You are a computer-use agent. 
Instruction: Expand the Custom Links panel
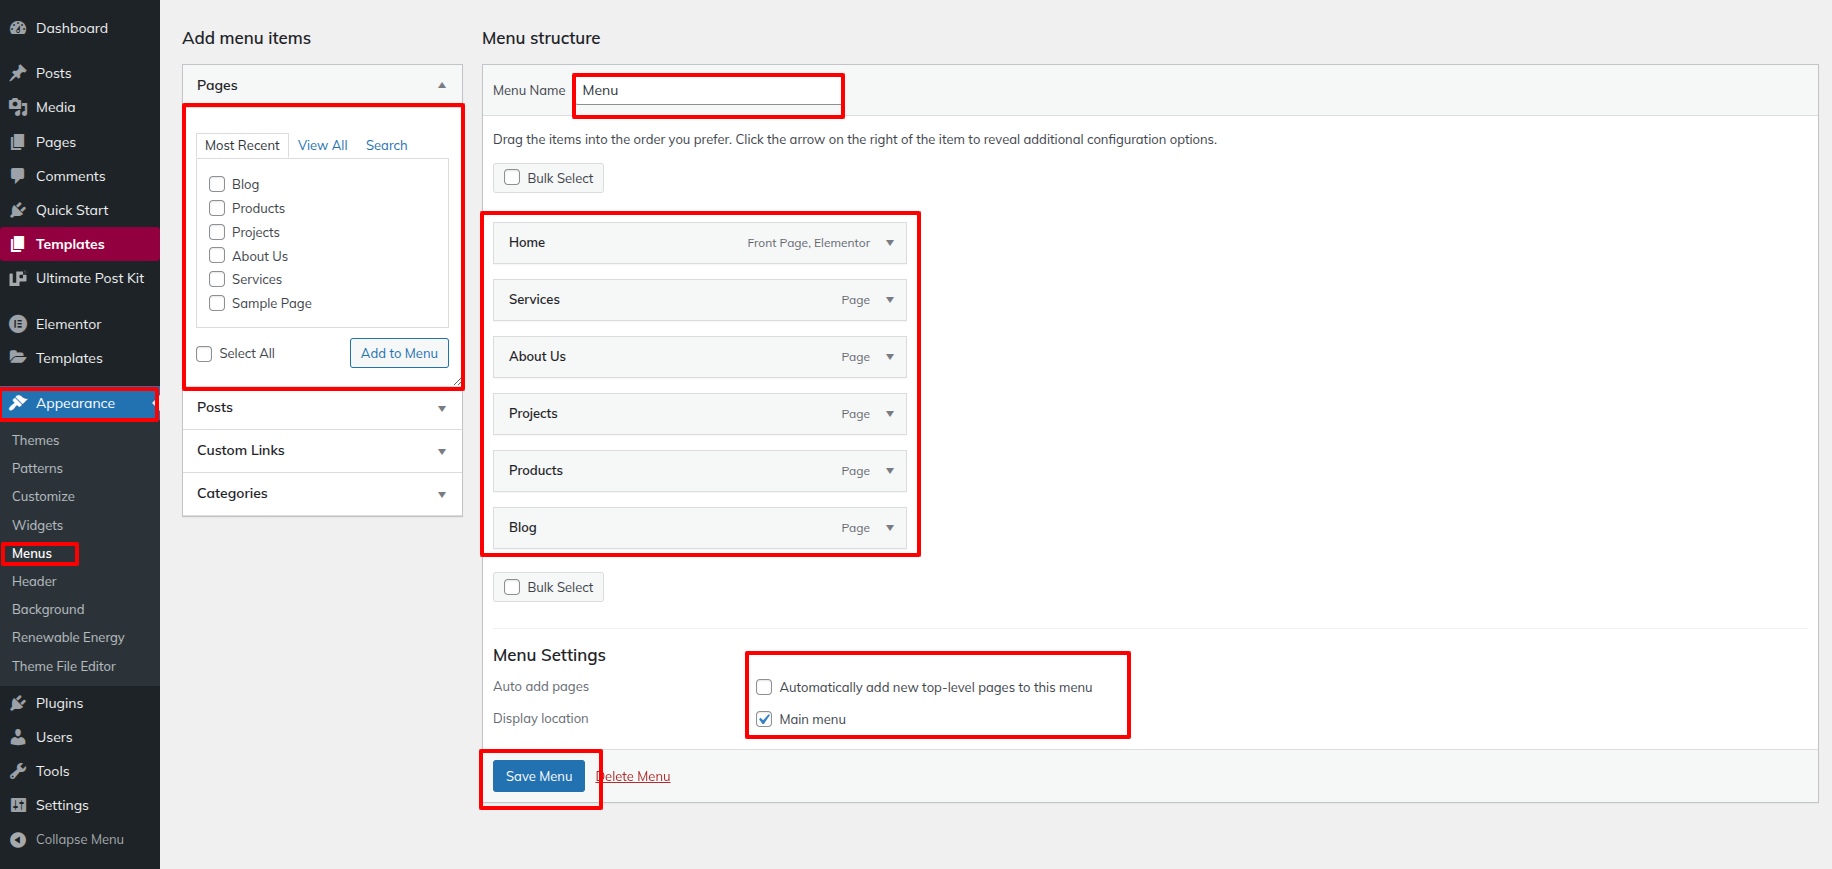coord(441,451)
